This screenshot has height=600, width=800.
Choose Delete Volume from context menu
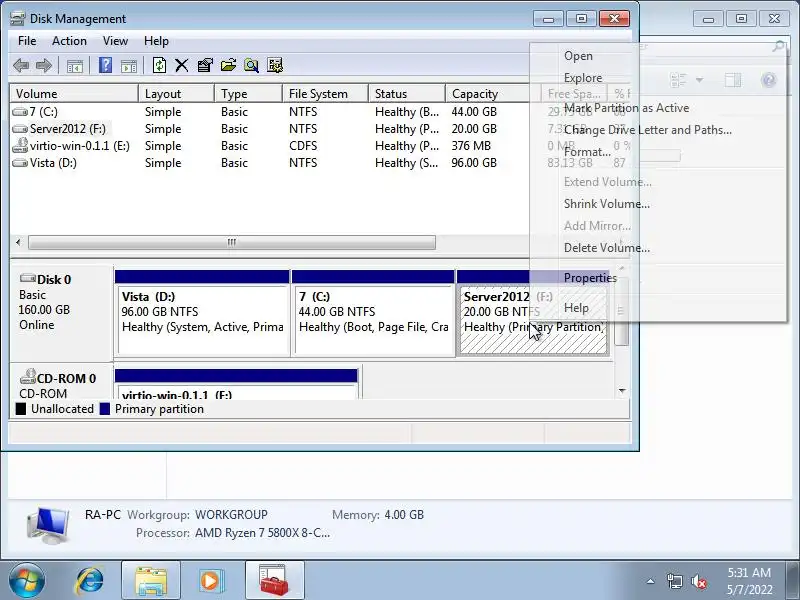coord(658,248)
